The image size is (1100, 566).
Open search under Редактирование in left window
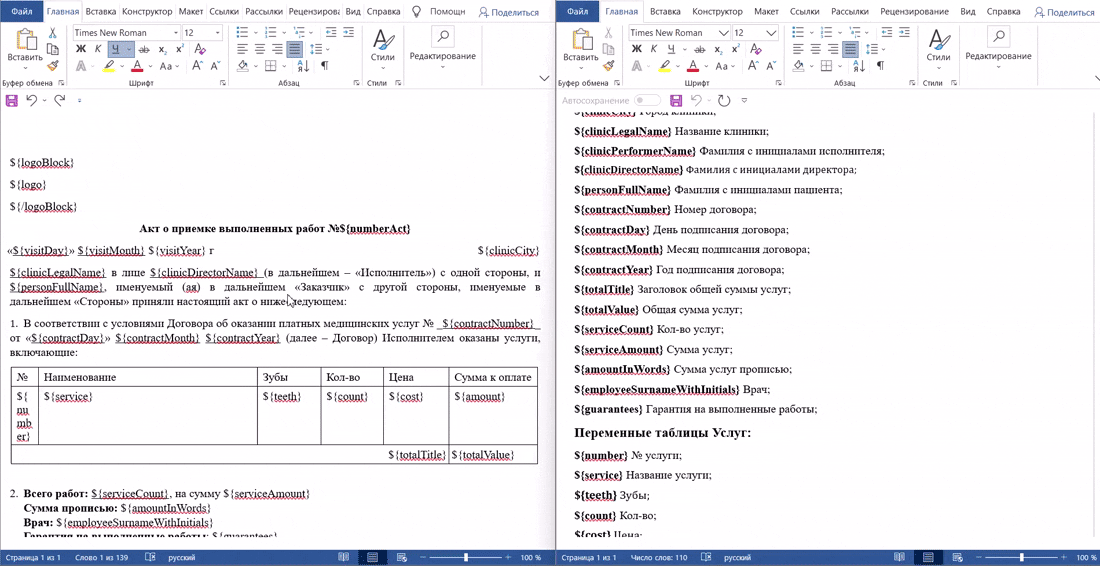[443, 37]
